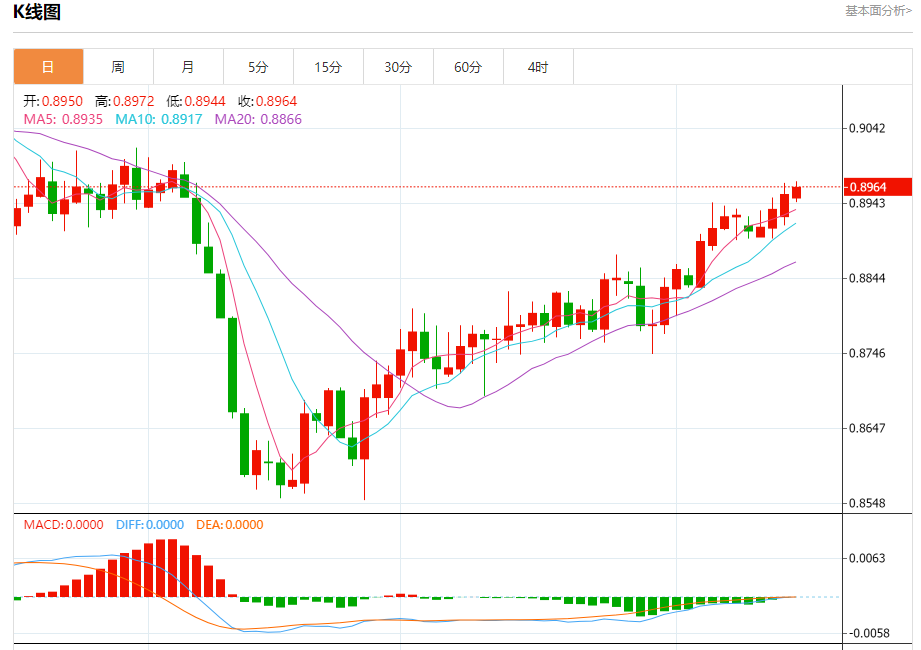Click the MACD:0.0000 indicator label
The image size is (921, 650).
63,525
